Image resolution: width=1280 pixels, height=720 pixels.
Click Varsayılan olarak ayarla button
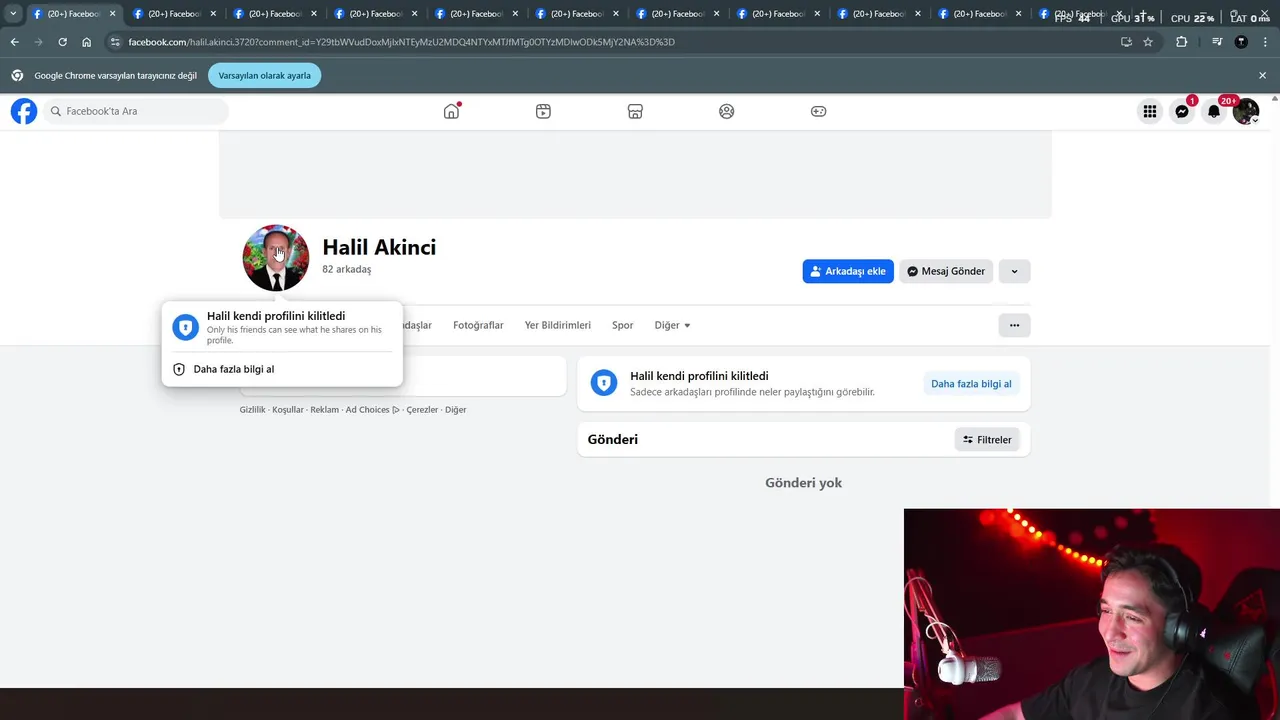[264, 75]
